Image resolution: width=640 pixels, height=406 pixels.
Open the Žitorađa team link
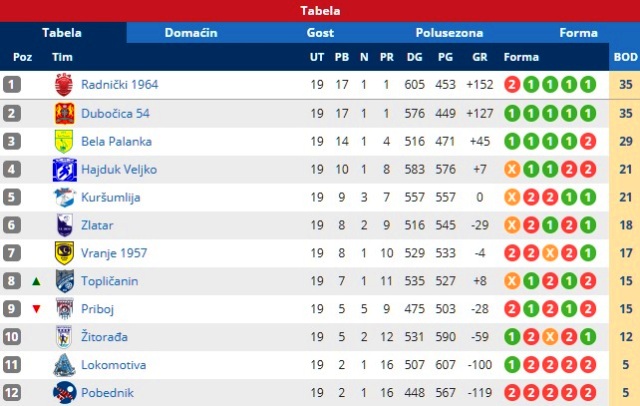(x=104, y=337)
